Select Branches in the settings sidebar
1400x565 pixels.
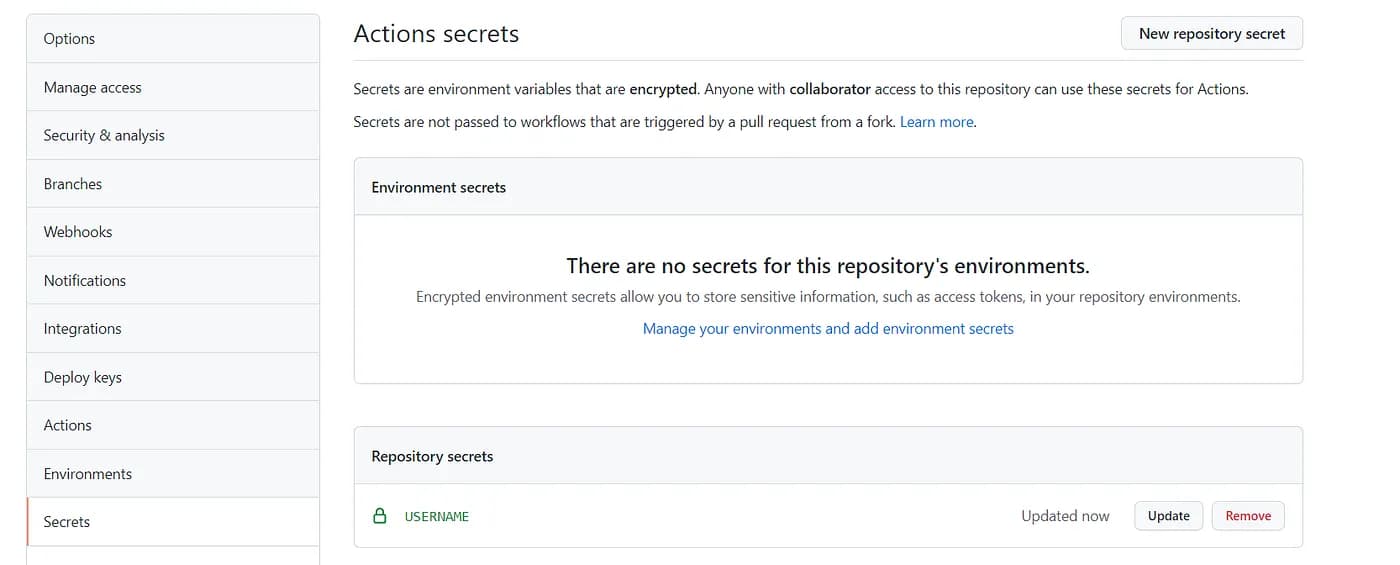(x=73, y=184)
